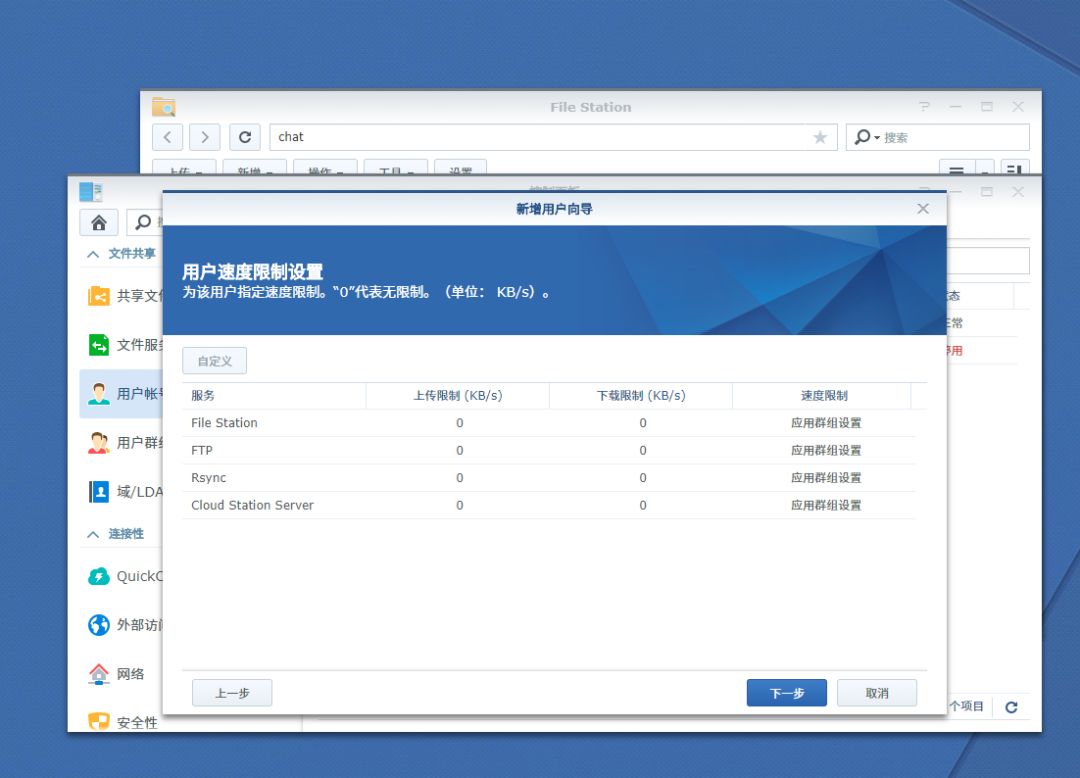This screenshot has height=778, width=1080.
Task: Click File Station 应用群组设置 speed cell
Action: [x=826, y=423]
